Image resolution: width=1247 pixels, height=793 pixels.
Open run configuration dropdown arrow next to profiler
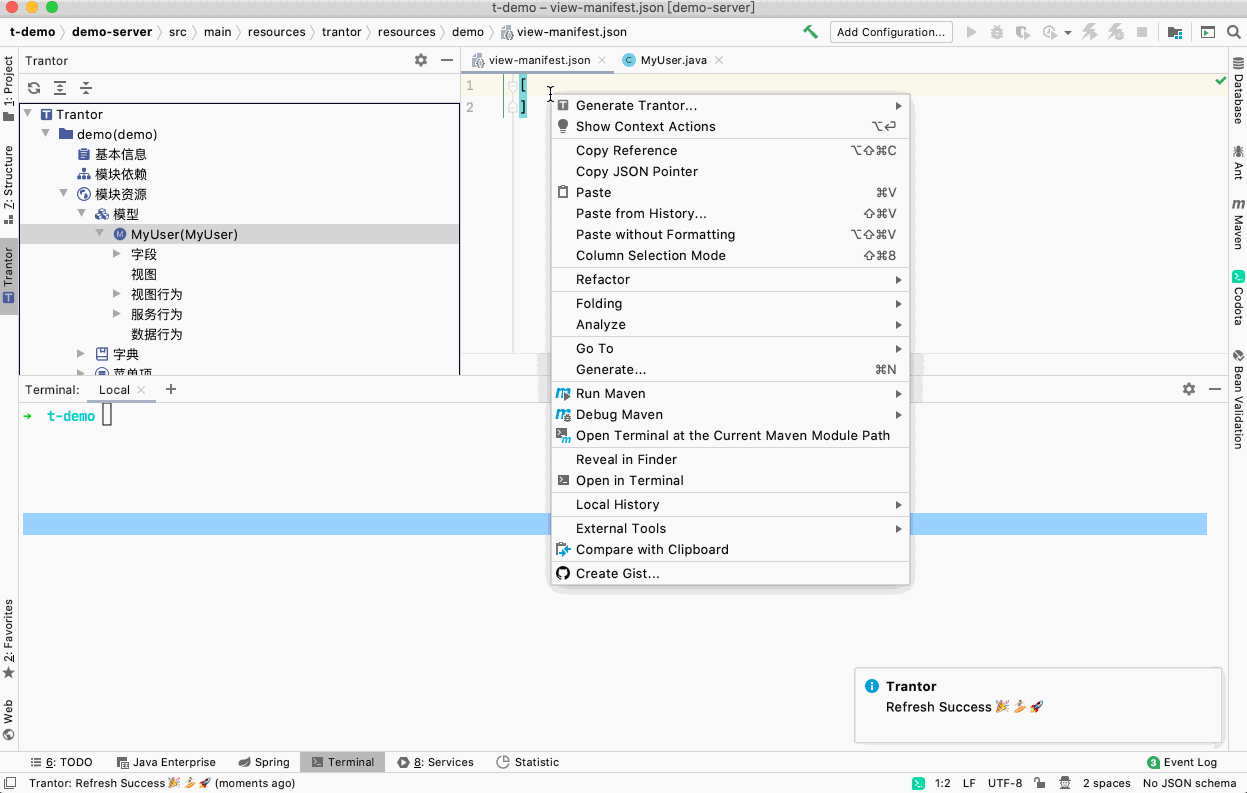(1068, 33)
